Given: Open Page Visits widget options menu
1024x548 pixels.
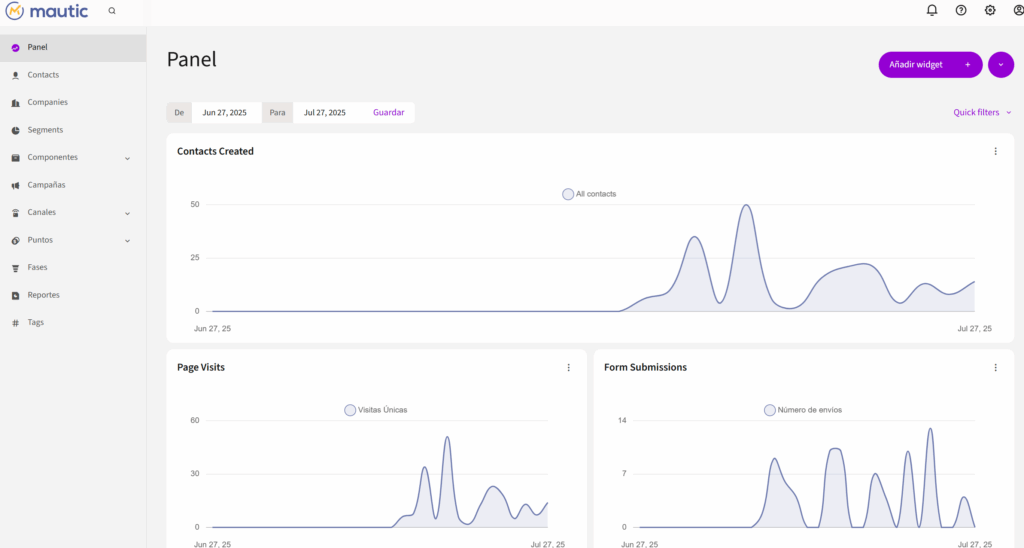Looking at the screenshot, I should (x=568, y=368).
